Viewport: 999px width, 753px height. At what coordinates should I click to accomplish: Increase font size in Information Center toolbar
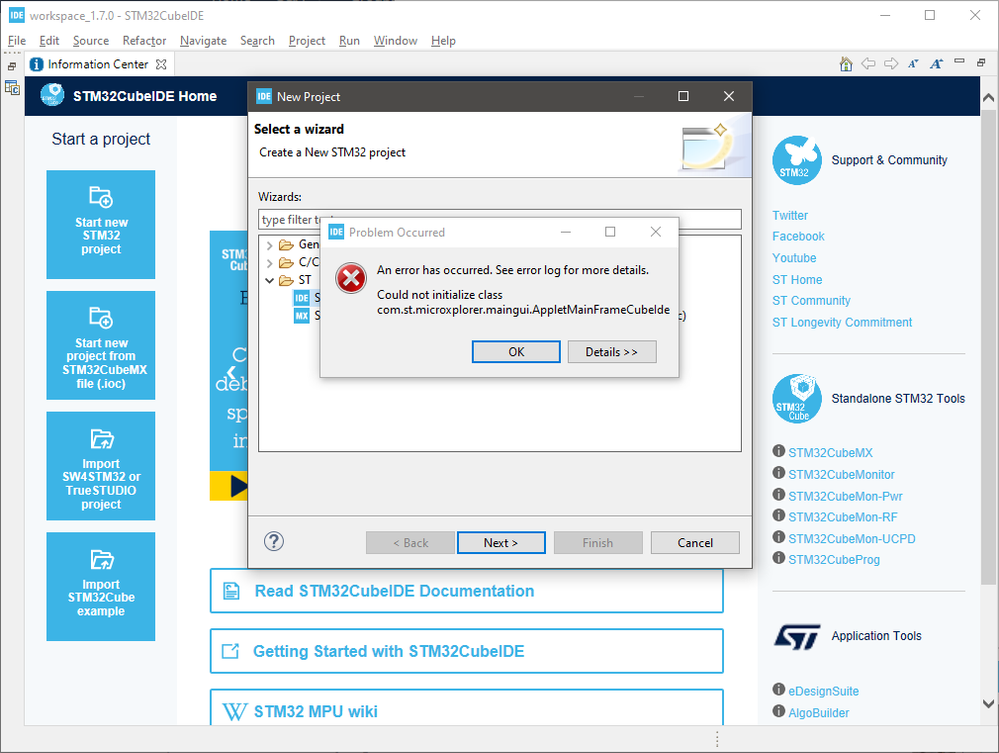tap(936, 64)
